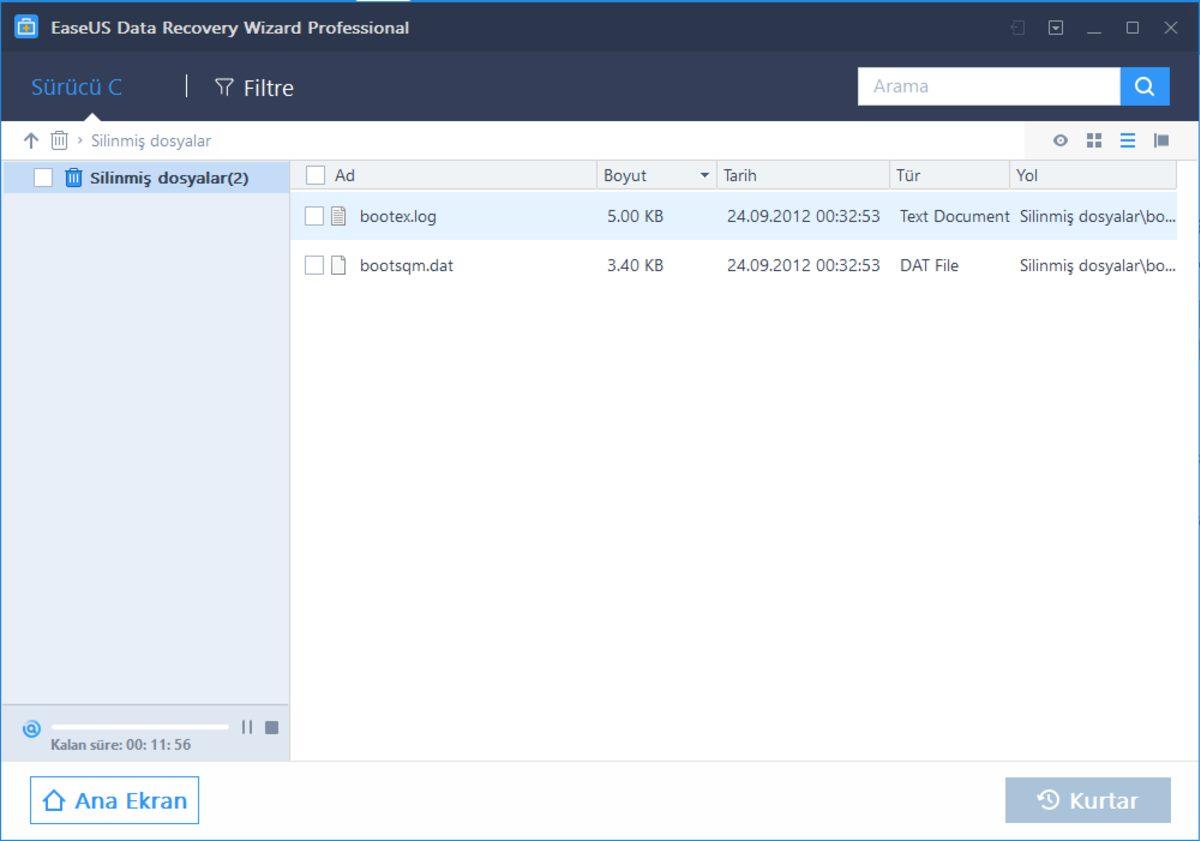Viewport: 1200px width, 841px height.
Task: Open the preview eye icon on the toolbar
Action: click(1060, 140)
